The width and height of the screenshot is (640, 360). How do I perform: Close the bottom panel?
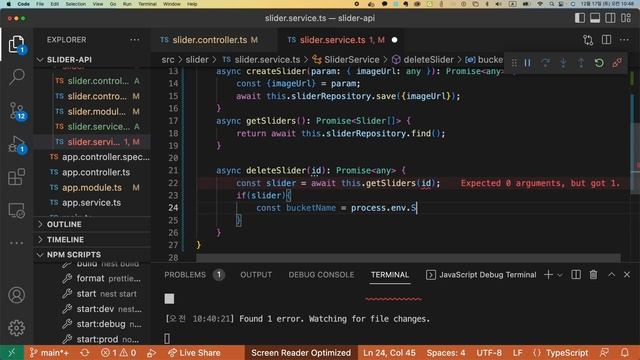click(627, 275)
